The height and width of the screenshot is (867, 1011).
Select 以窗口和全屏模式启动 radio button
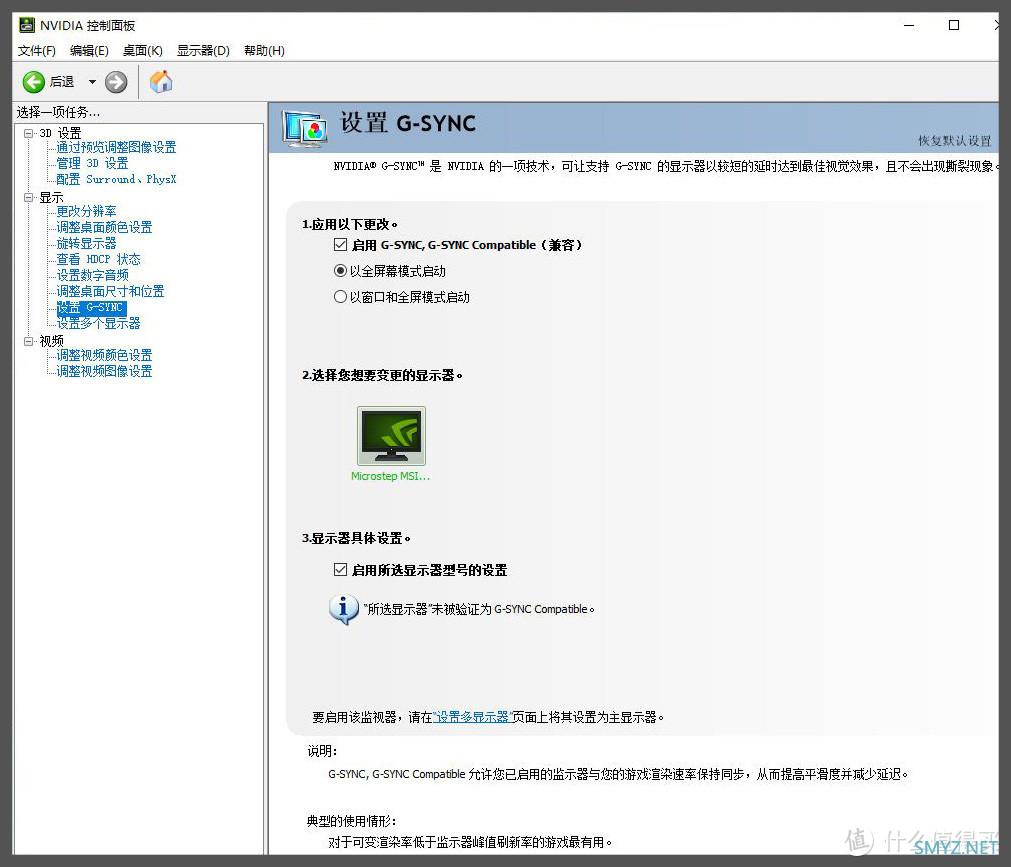(340, 297)
